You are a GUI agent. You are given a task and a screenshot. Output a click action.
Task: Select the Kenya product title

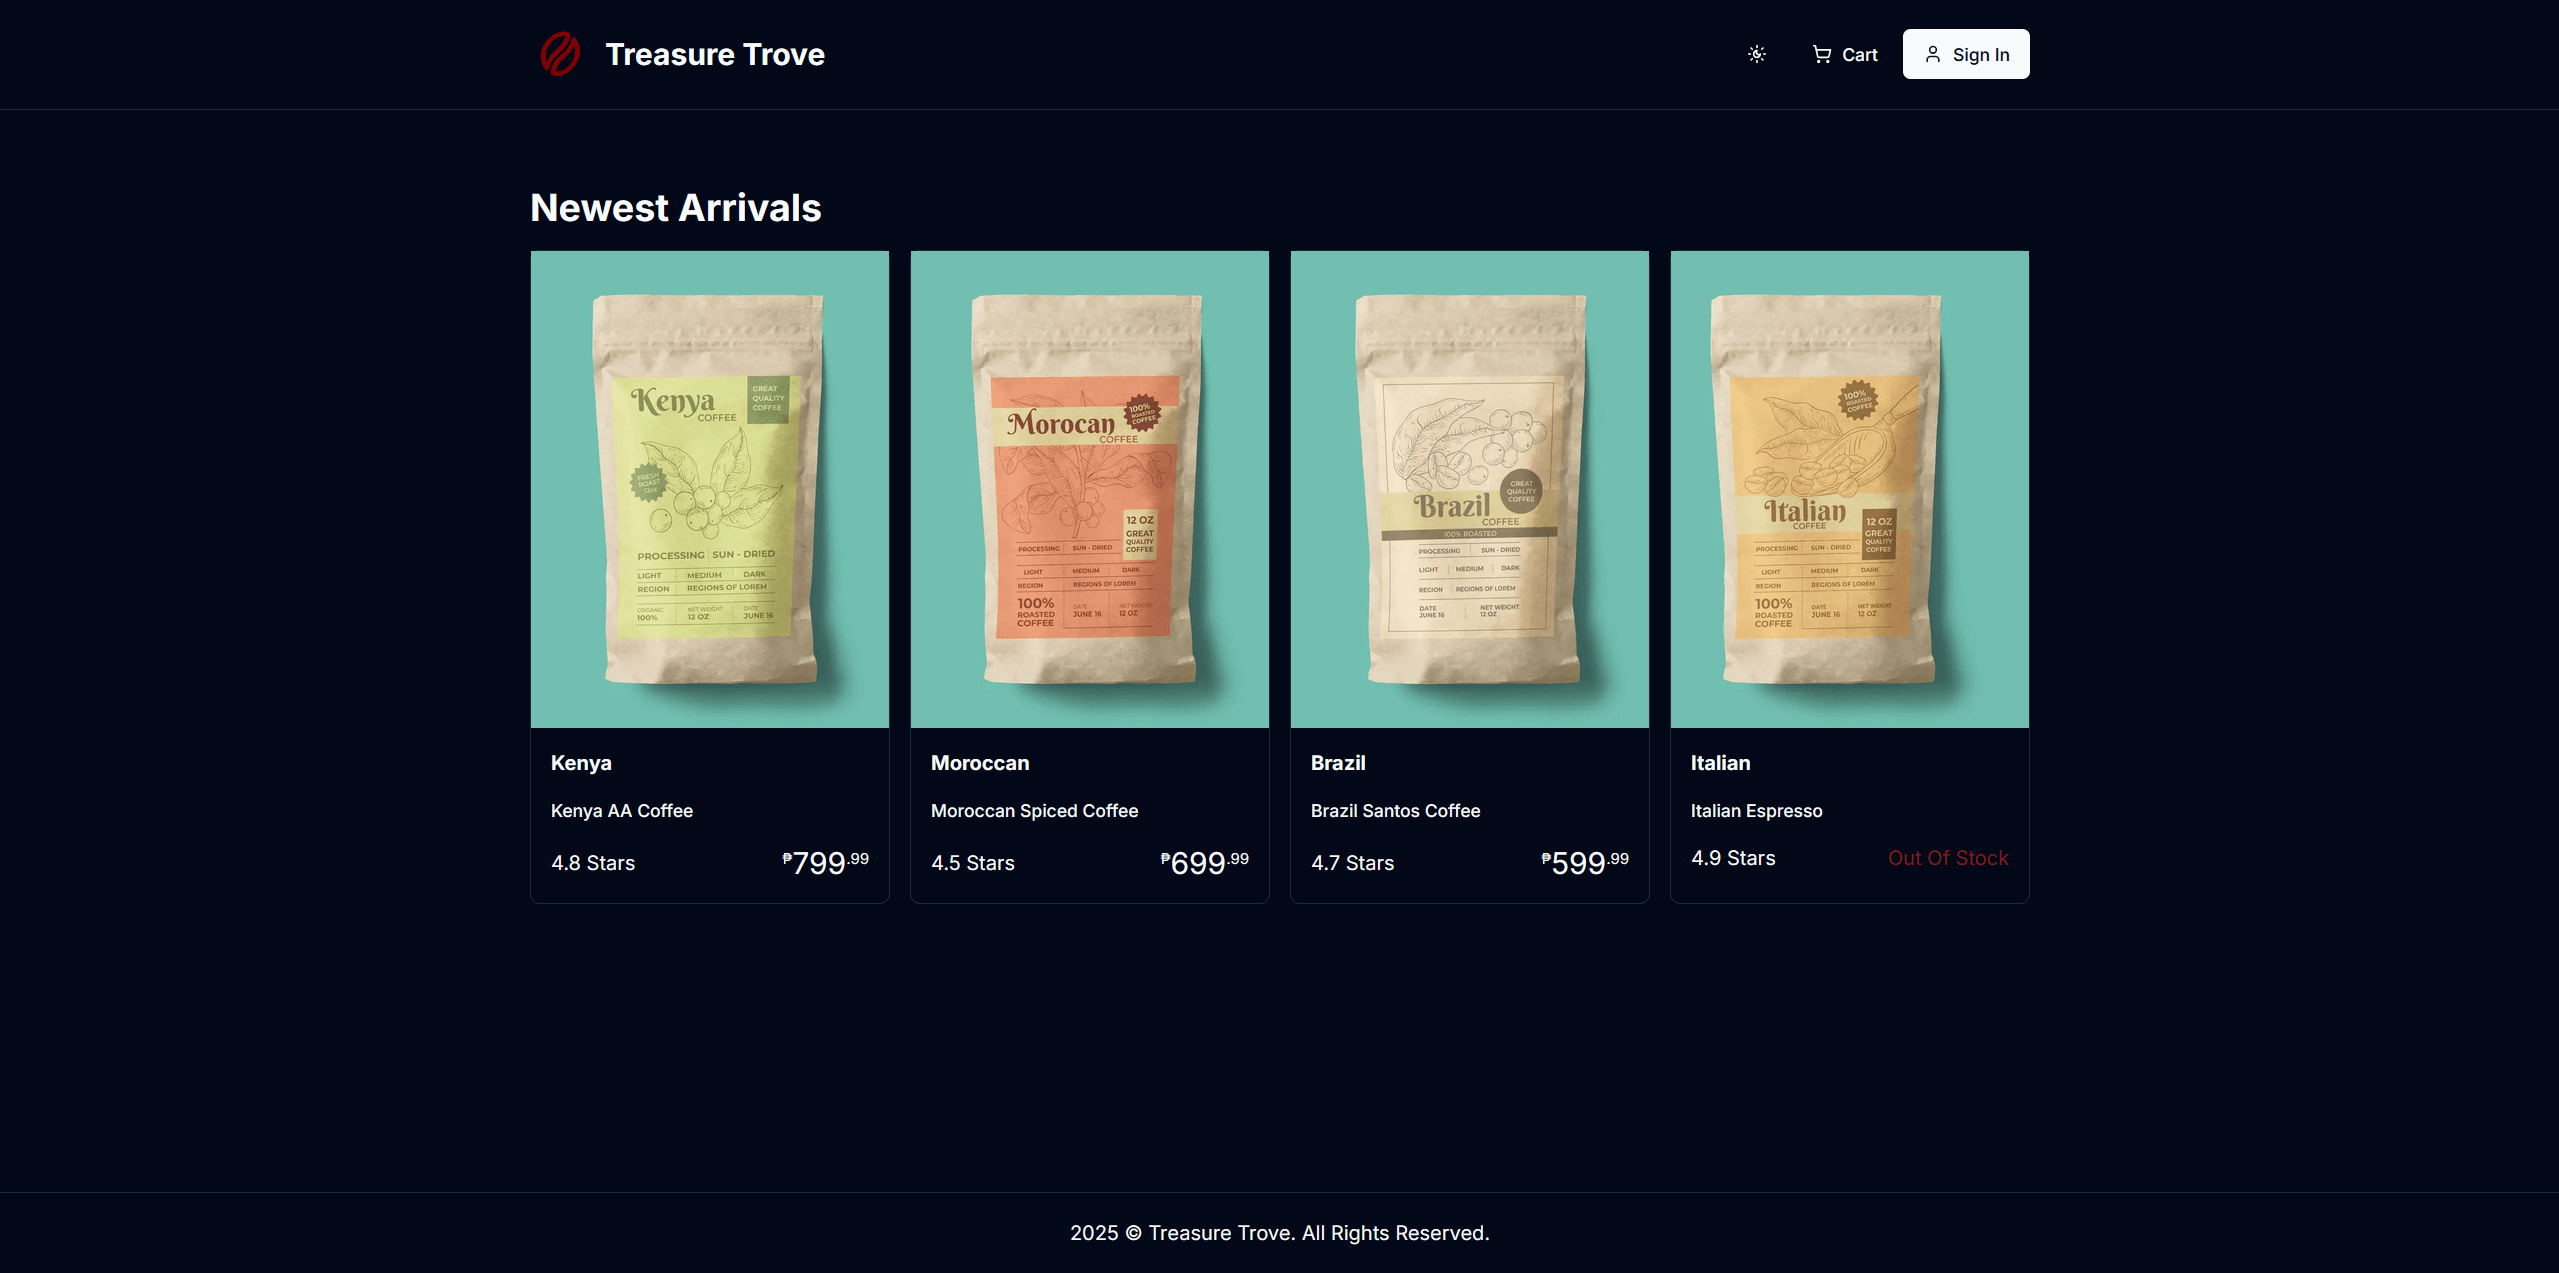tap(581, 763)
